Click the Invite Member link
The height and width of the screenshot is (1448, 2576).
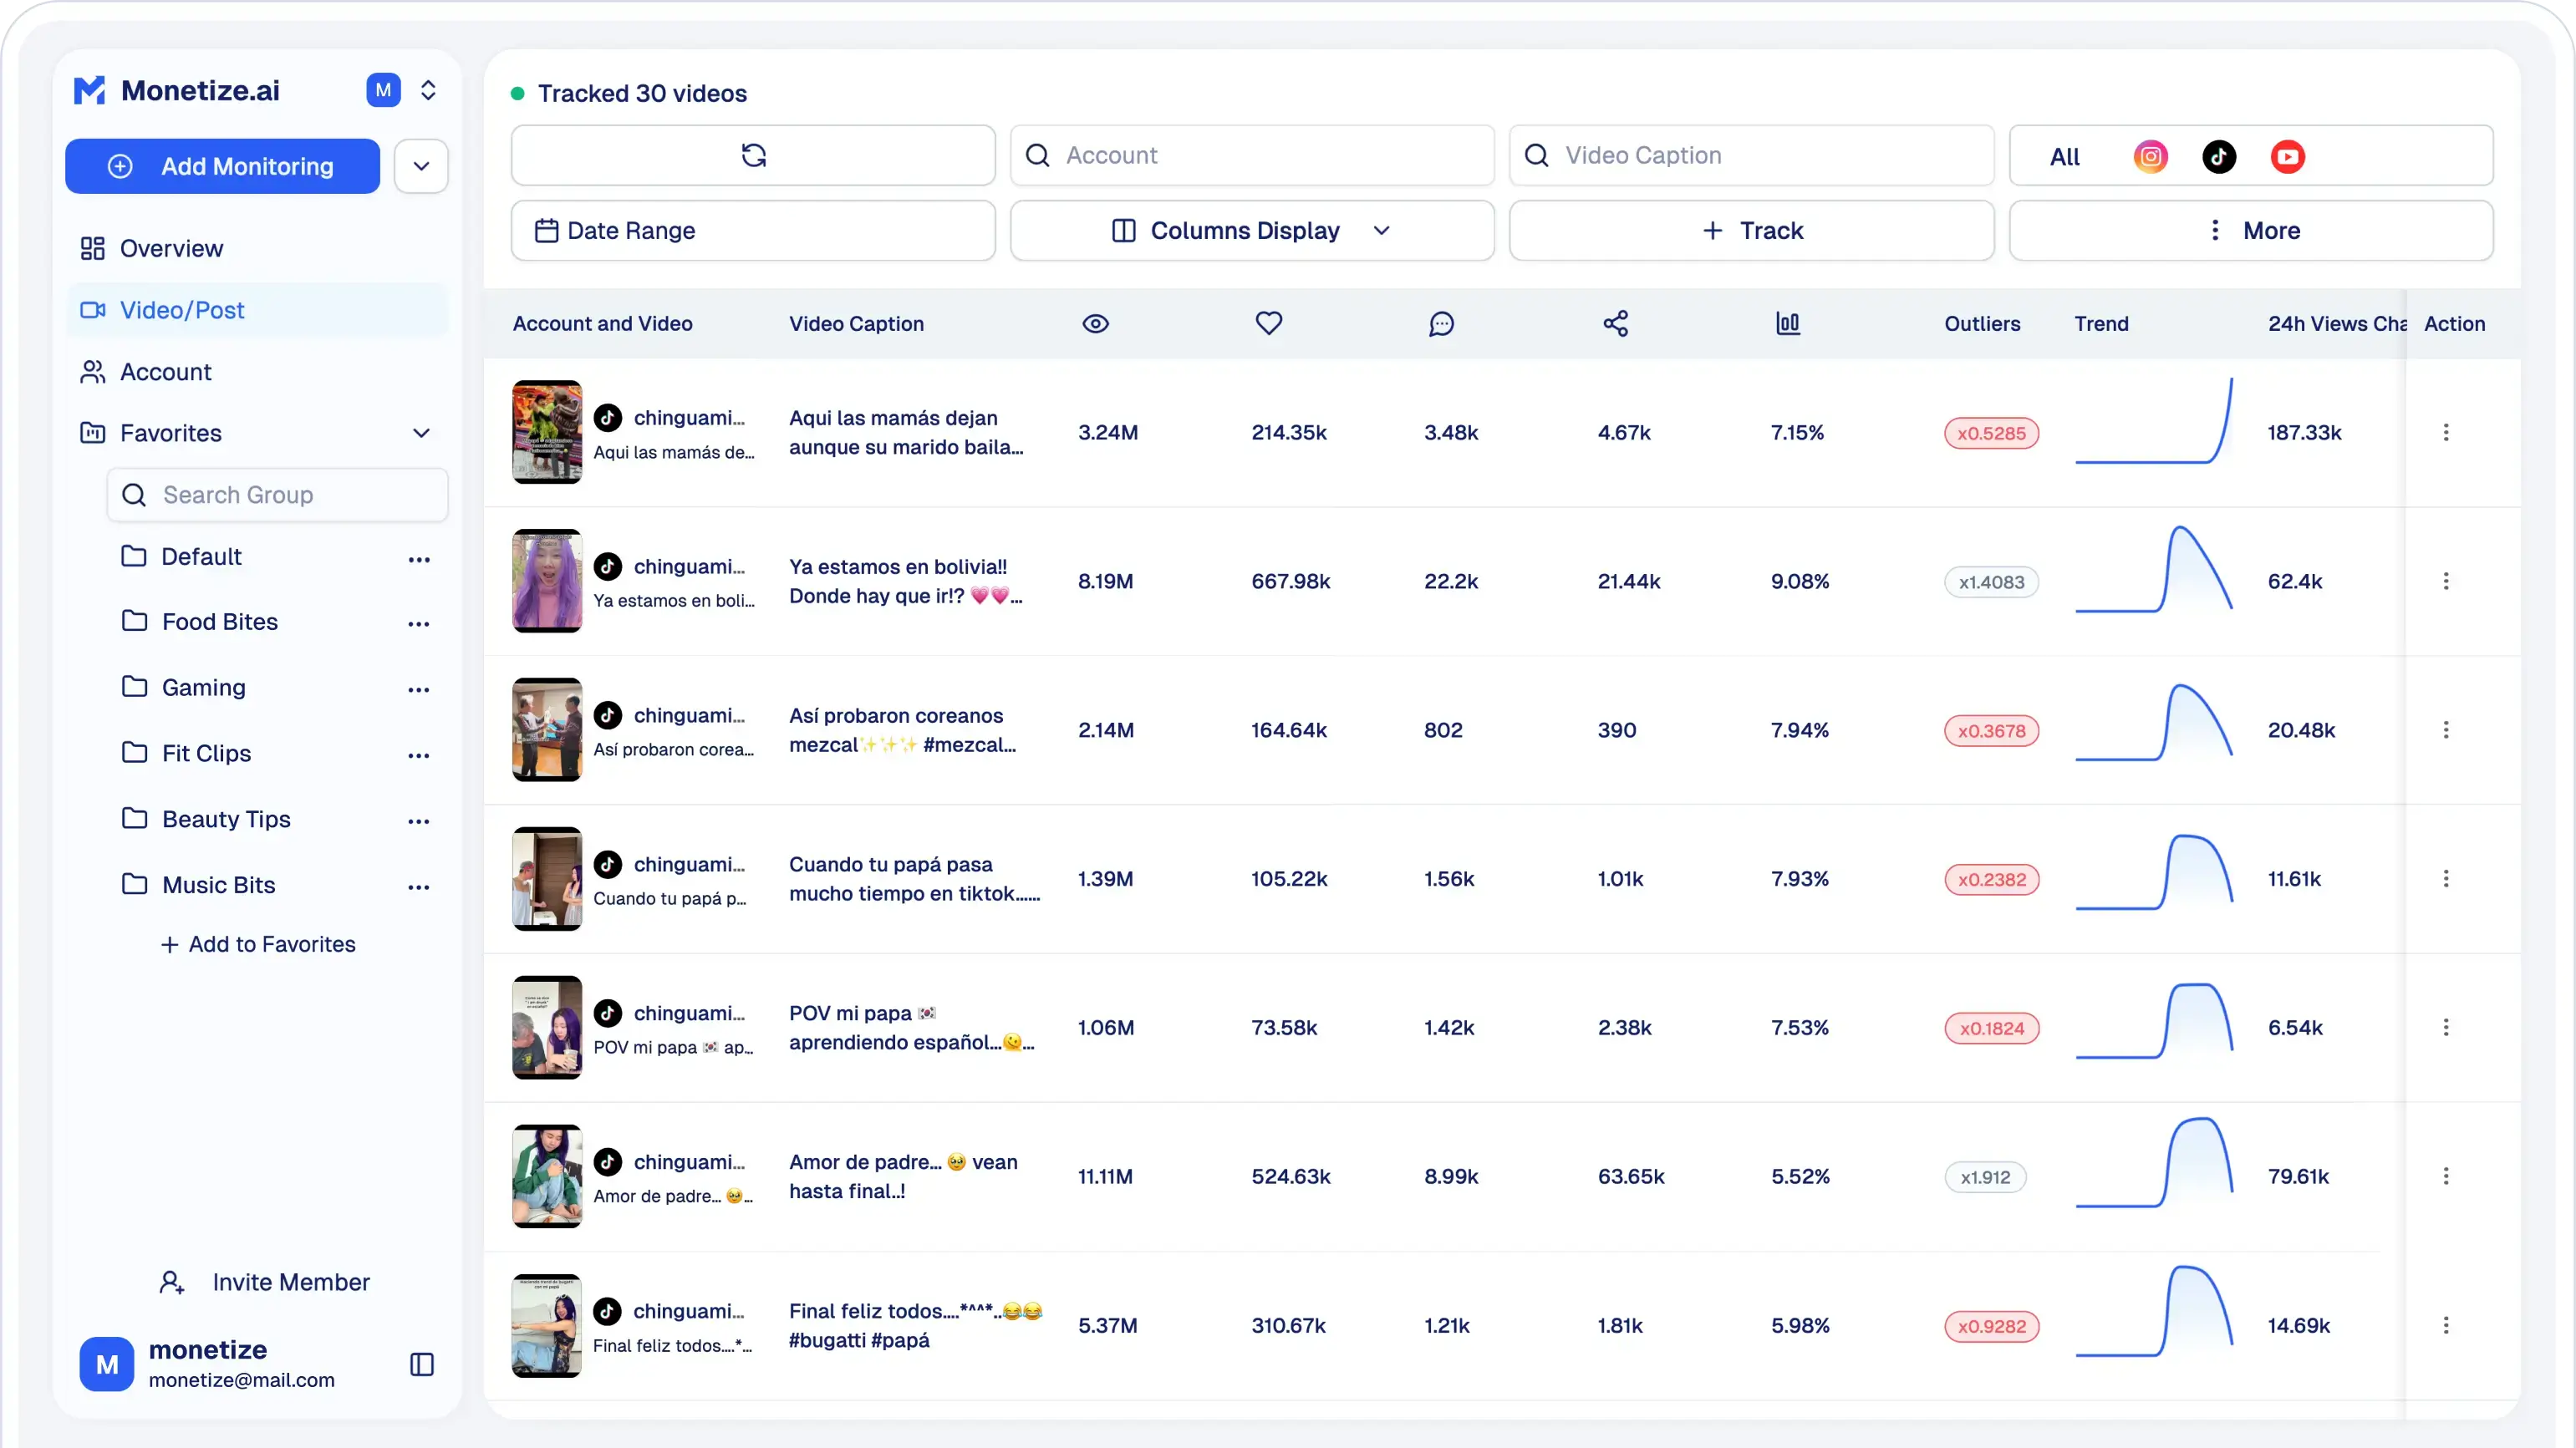tap(290, 1282)
